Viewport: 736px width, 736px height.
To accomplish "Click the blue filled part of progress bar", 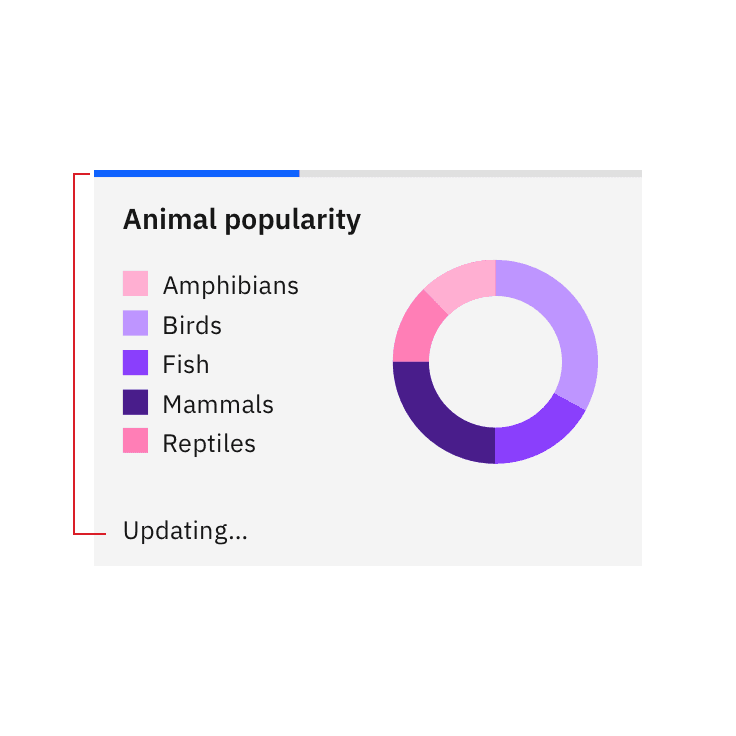I will (196, 173).
